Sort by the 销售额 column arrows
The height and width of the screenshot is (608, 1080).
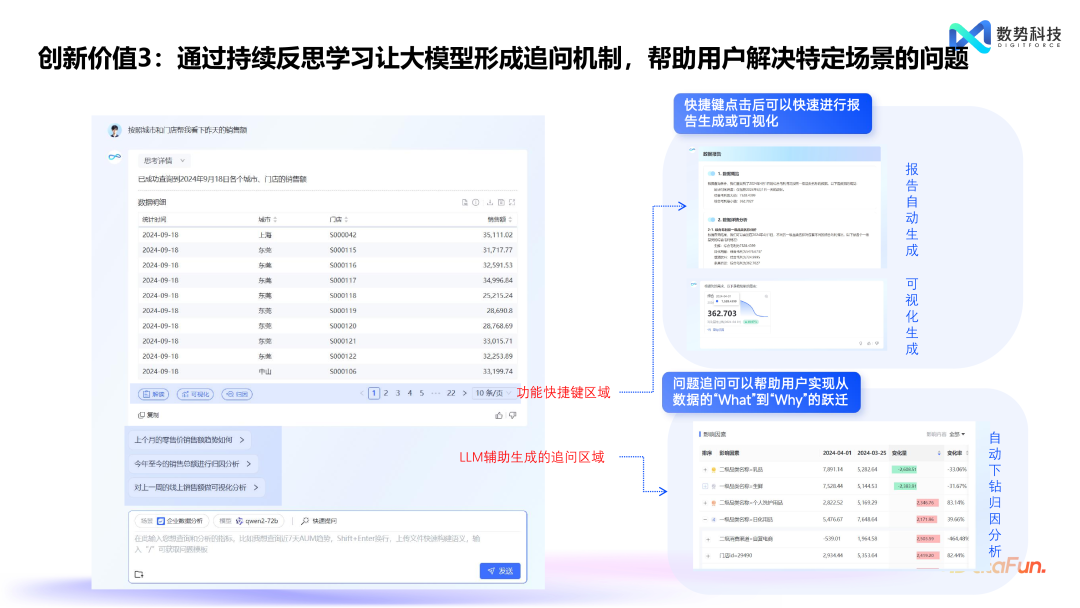pos(510,220)
